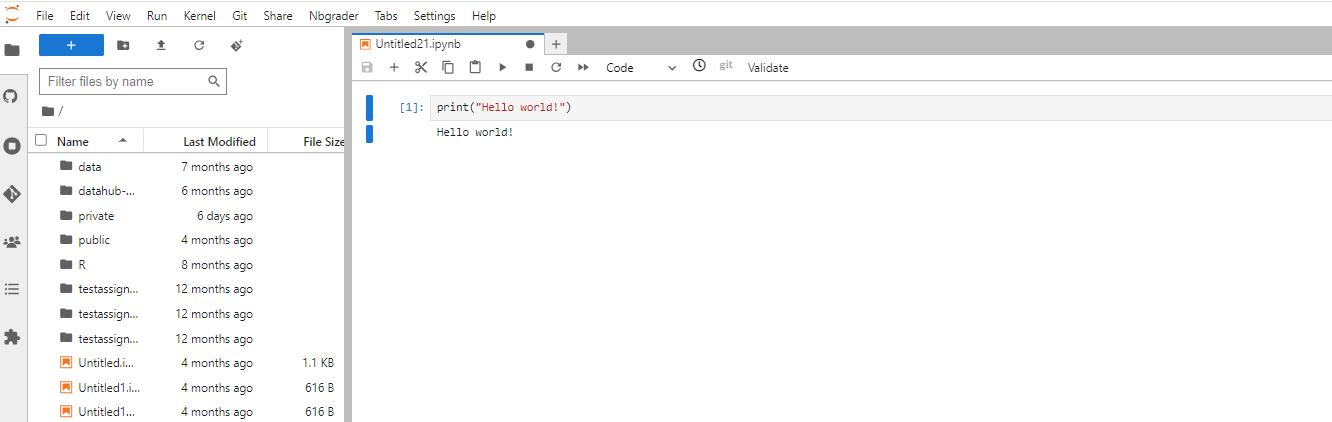Select the R folder
The height and width of the screenshot is (422, 1332).
coord(187,265)
